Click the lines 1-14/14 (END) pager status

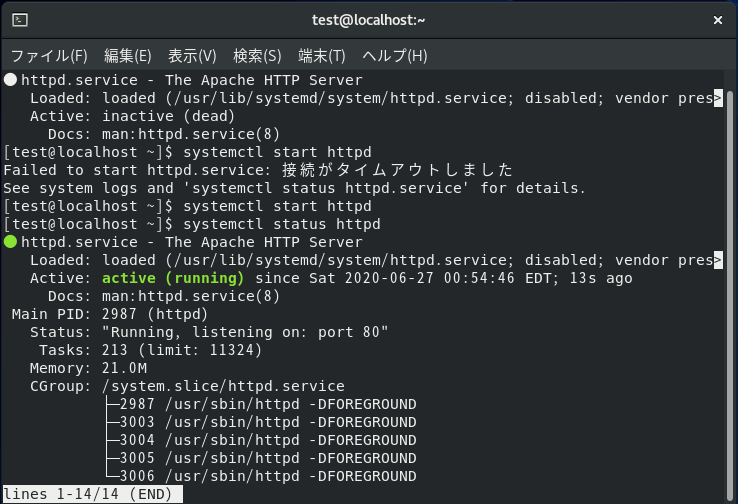pyautogui.click(x=93, y=494)
